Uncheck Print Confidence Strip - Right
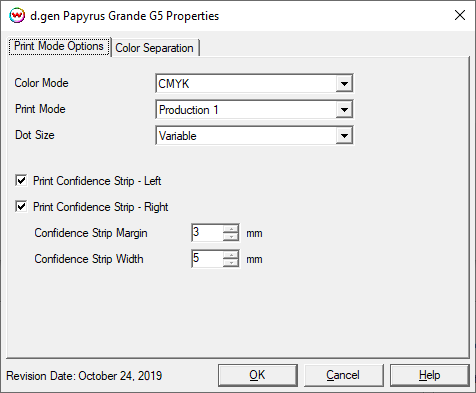Viewport: 476px width, 393px height. point(21,207)
